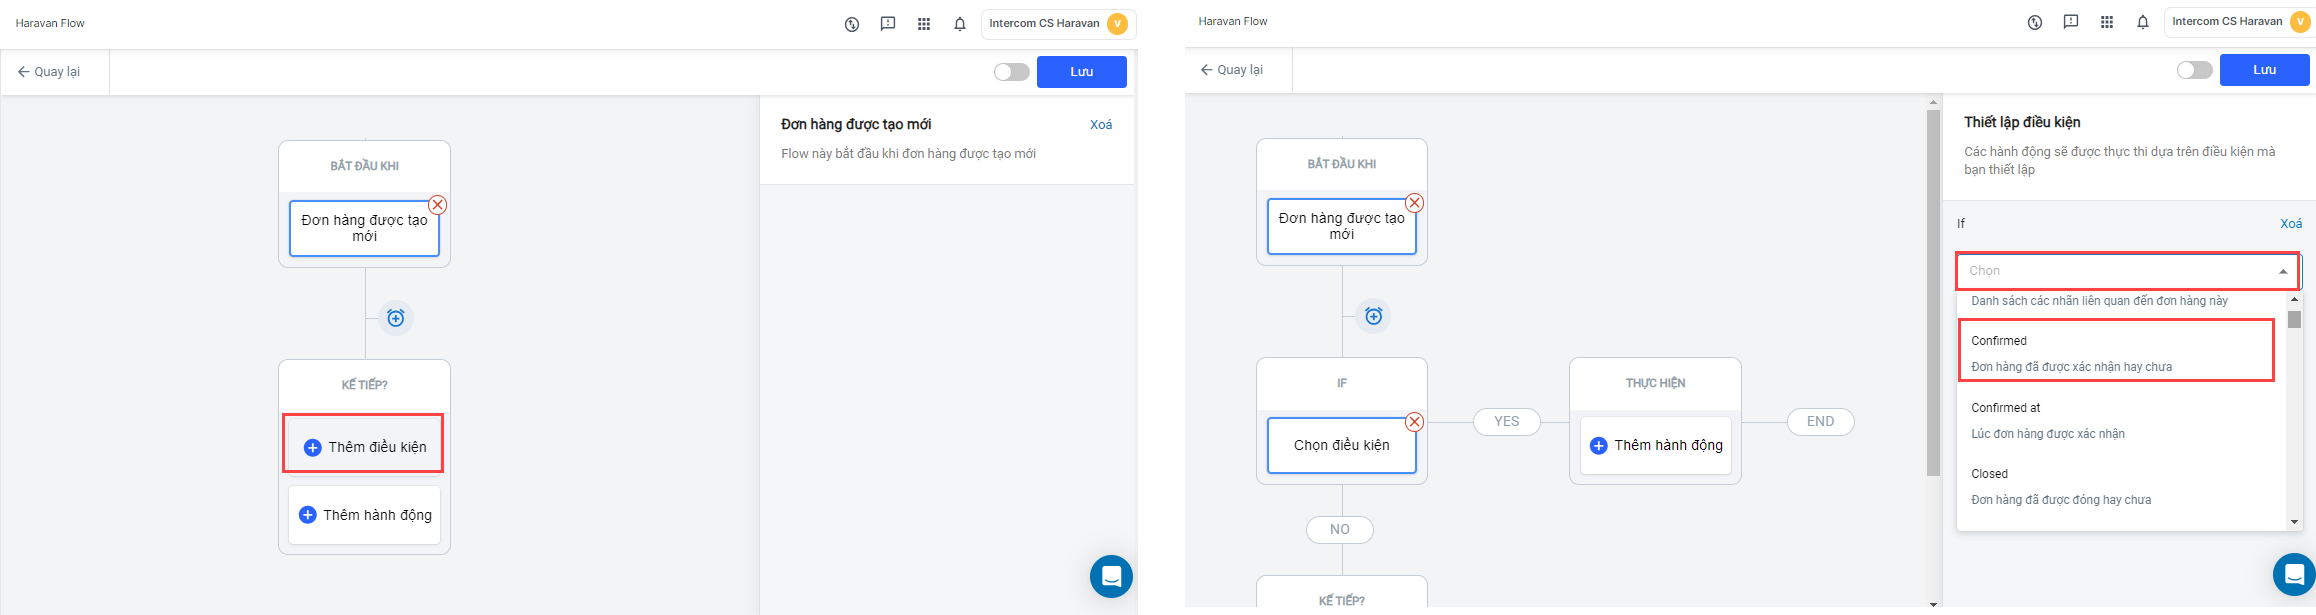
Task: Click dropdown list scroll up arrow
Action: [x=2294, y=299]
